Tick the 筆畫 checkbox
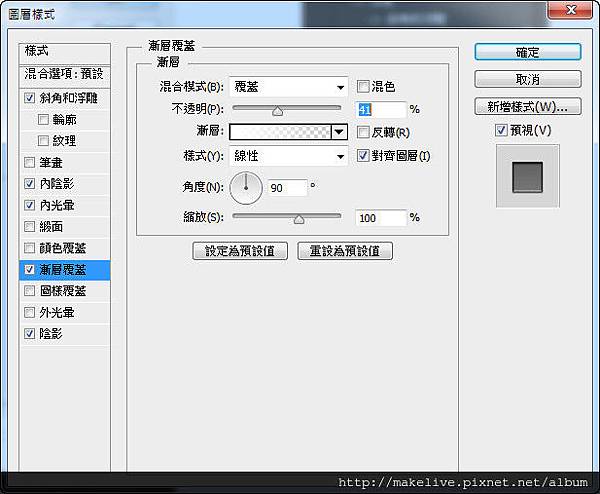This screenshot has height=494, width=600. (29, 162)
